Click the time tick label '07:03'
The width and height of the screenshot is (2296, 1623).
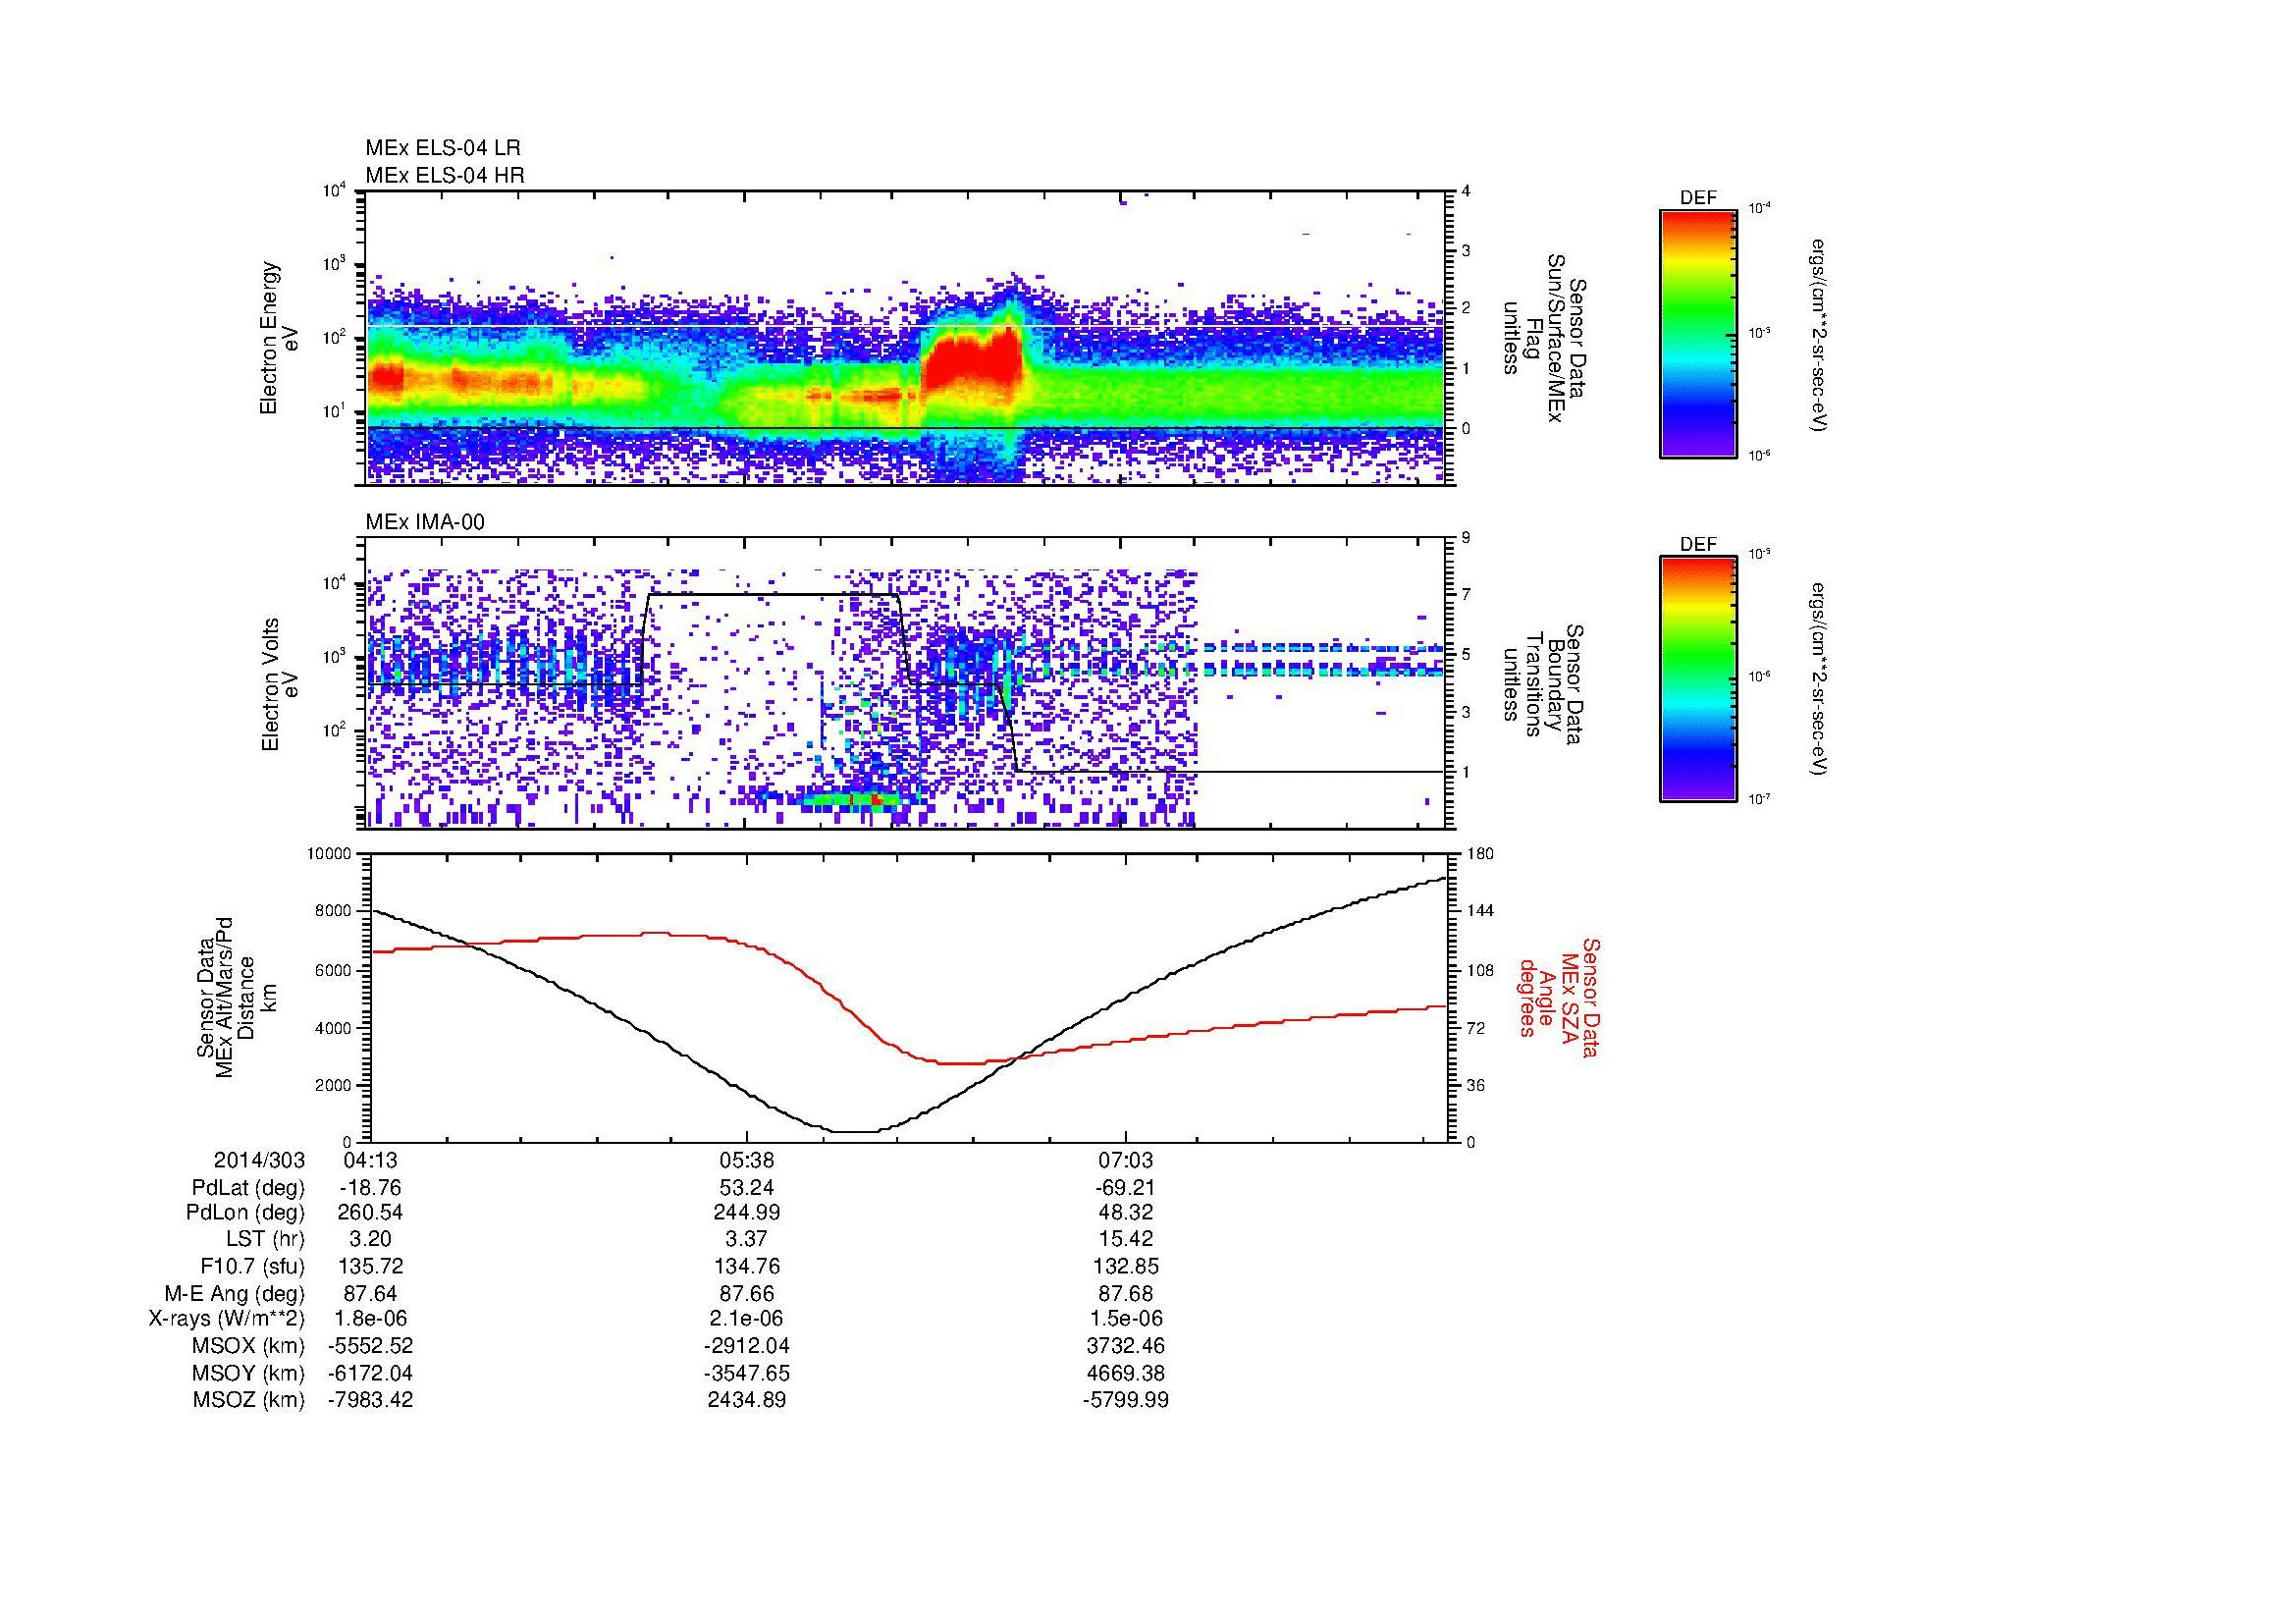pyautogui.click(x=1126, y=1160)
